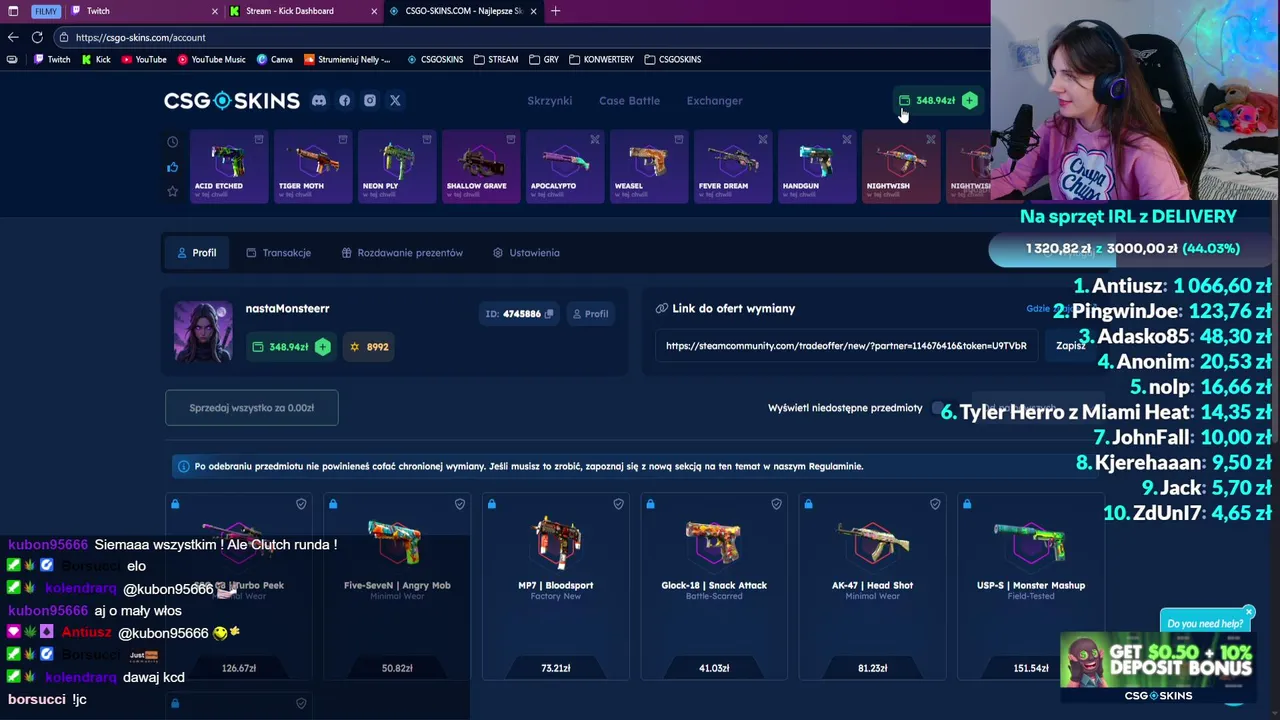Open the Canva bookmark
This screenshot has height=720, width=1280.
pos(275,59)
